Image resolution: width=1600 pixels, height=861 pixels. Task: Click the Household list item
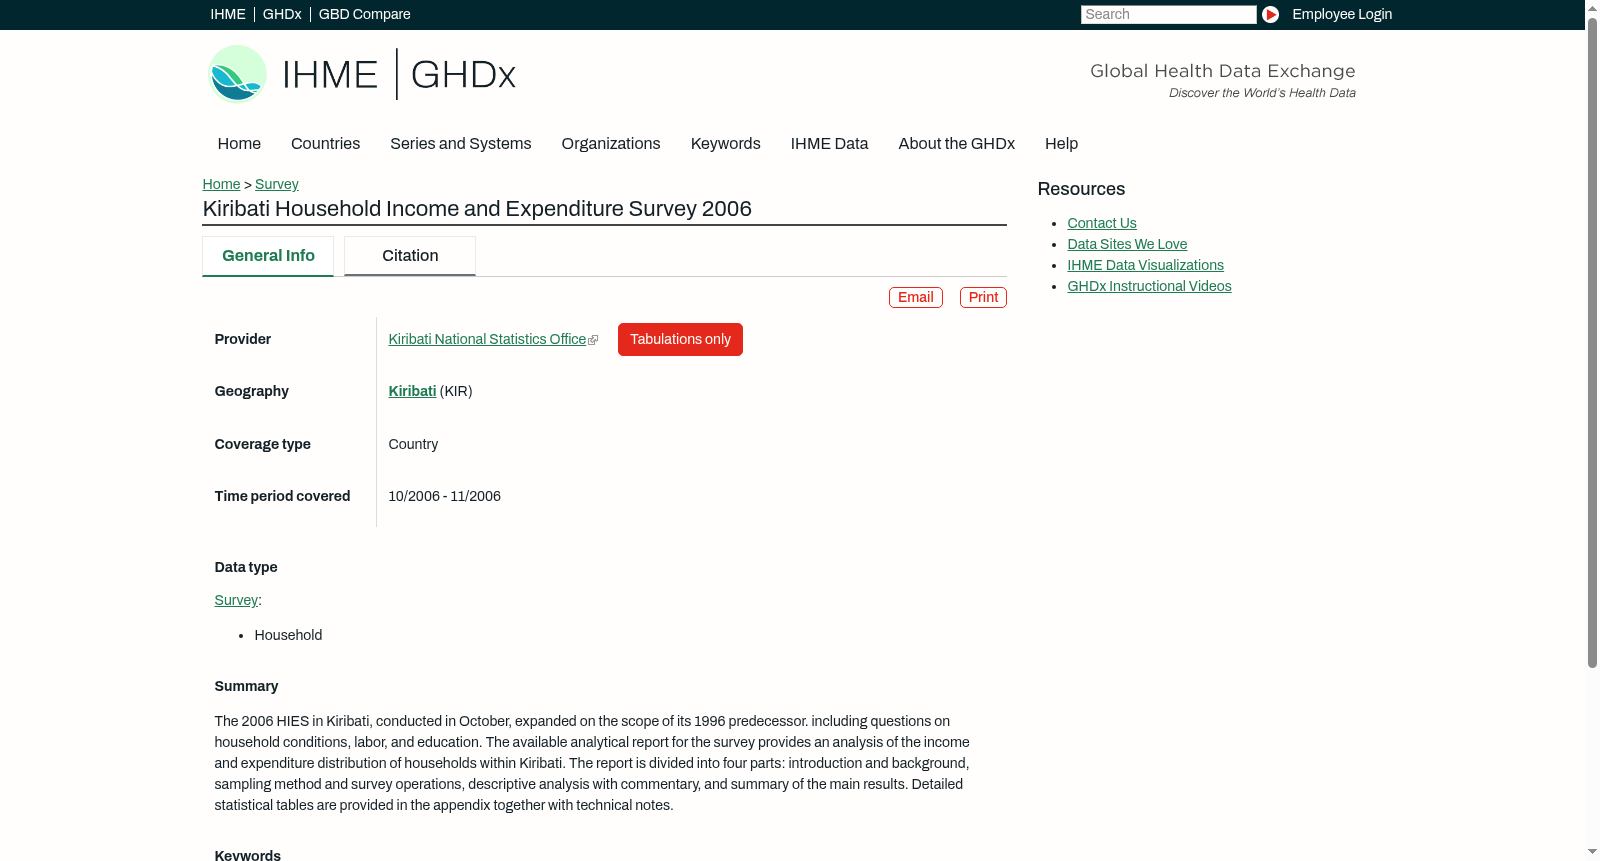click(x=288, y=635)
